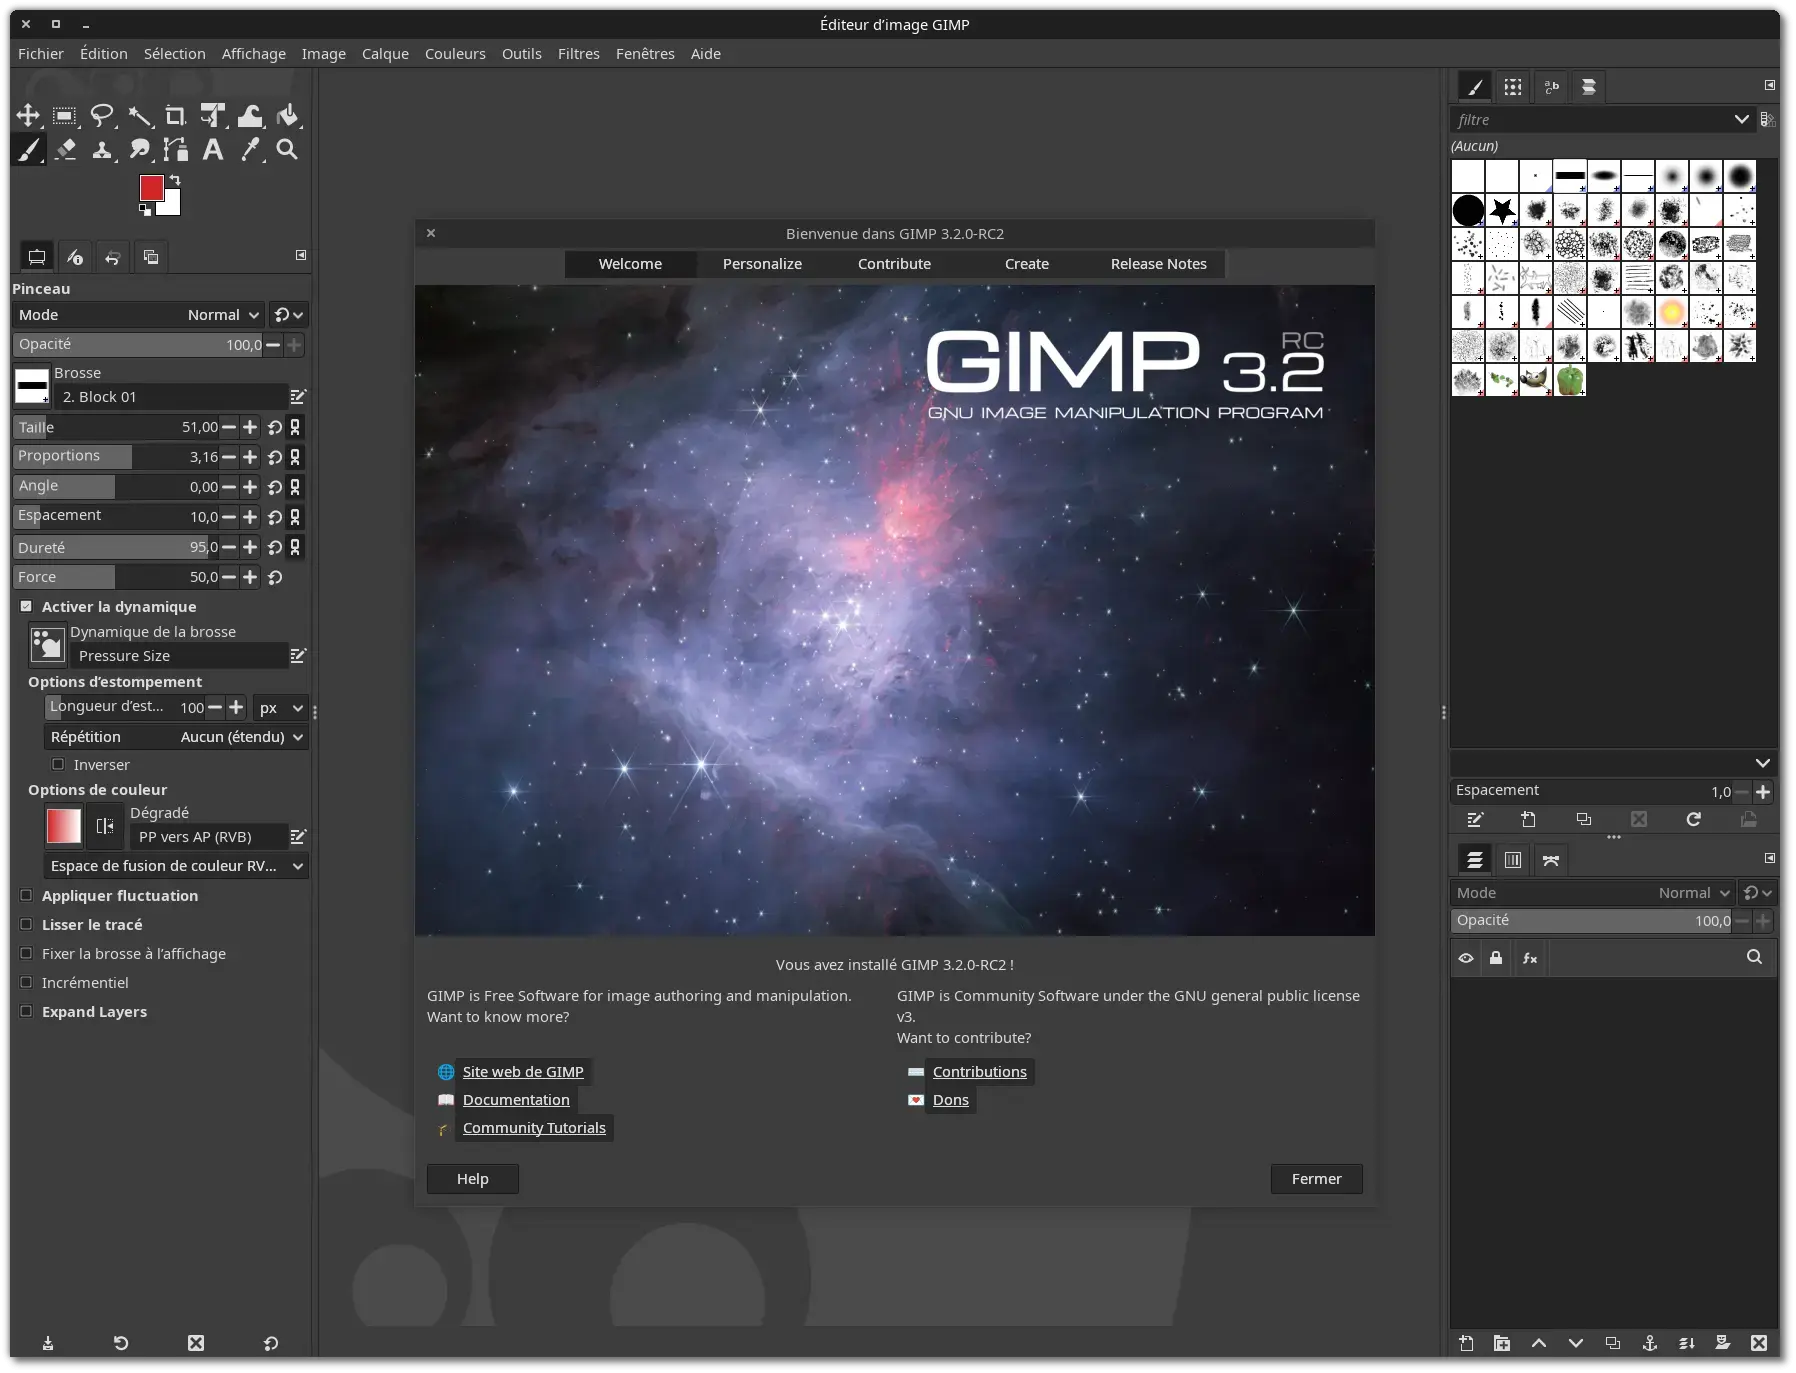Select the Zoom tool
1796x1373 pixels.
tap(287, 150)
